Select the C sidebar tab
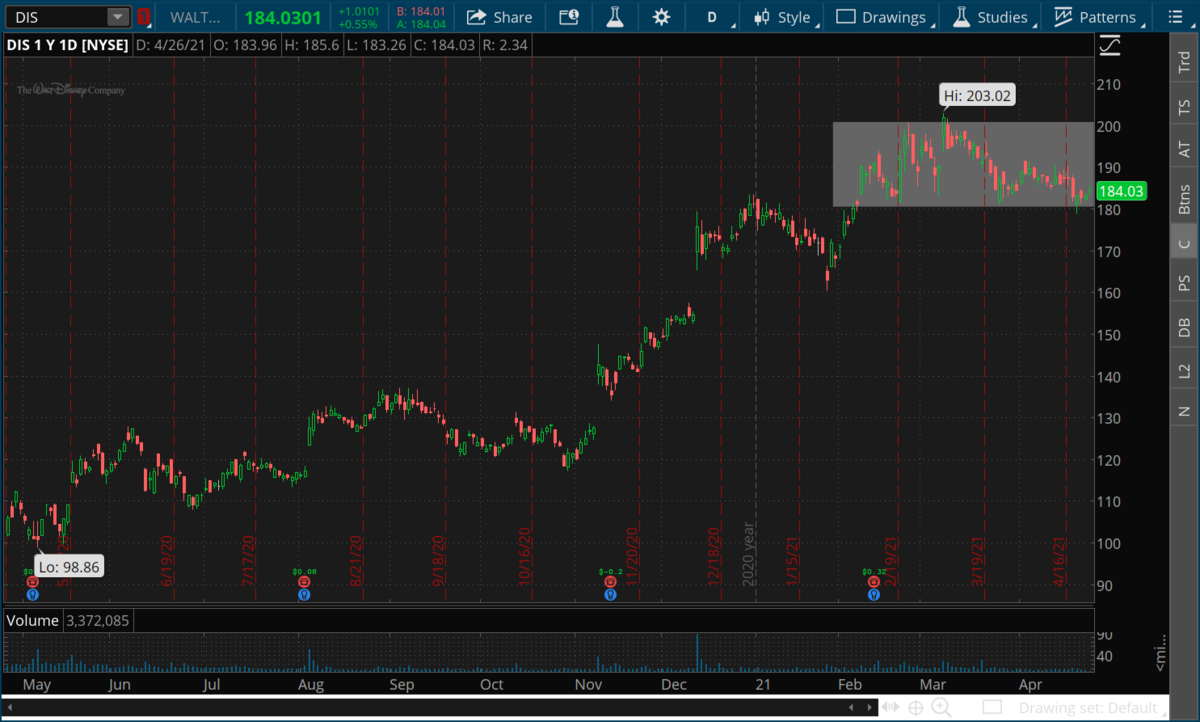Image resolution: width=1200 pixels, height=722 pixels. [x=1184, y=243]
